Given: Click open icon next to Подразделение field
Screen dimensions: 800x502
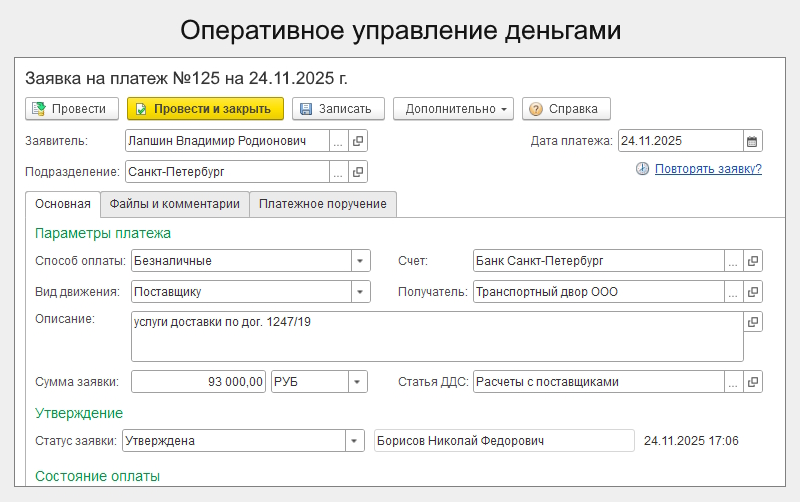Looking at the screenshot, I should tap(358, 172).
